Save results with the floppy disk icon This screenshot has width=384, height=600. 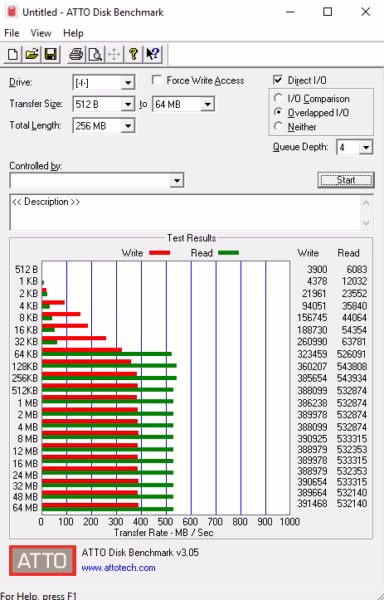click(50, 54)
